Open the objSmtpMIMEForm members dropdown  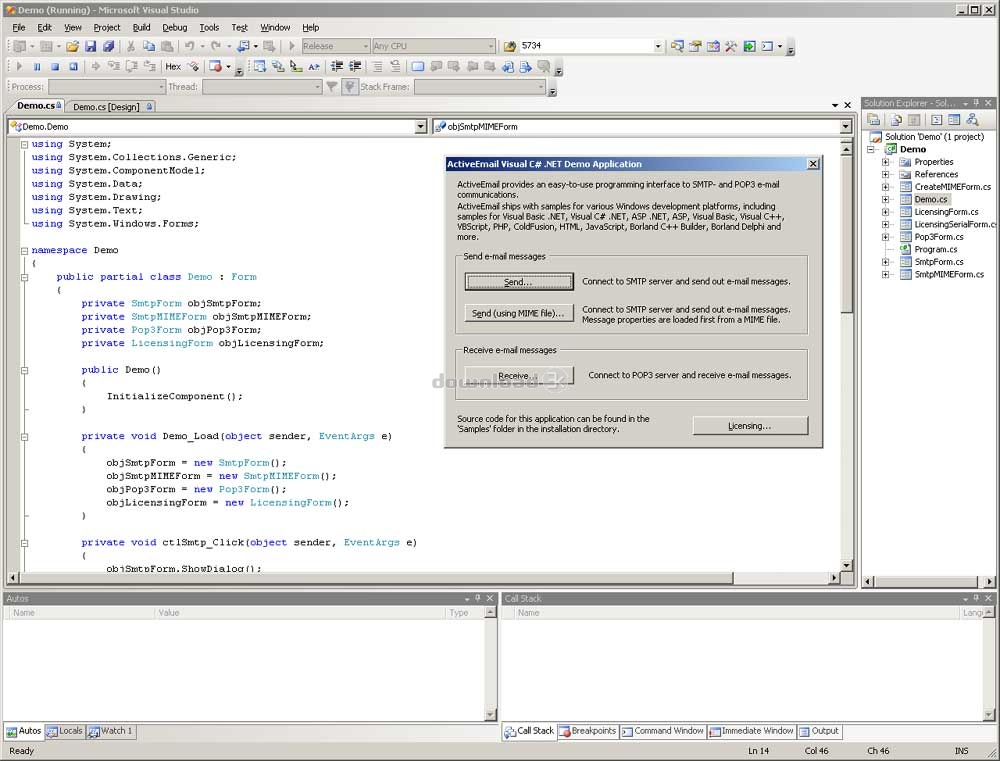845,127
